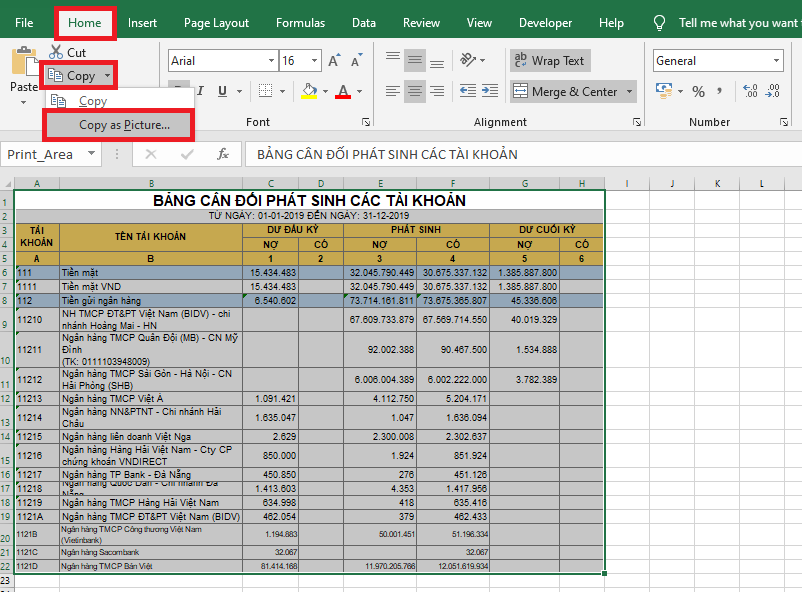Click the Percent Style icon
Viewport: 802px width, 592px height.
pyautogui.click(x=698, y=92)
